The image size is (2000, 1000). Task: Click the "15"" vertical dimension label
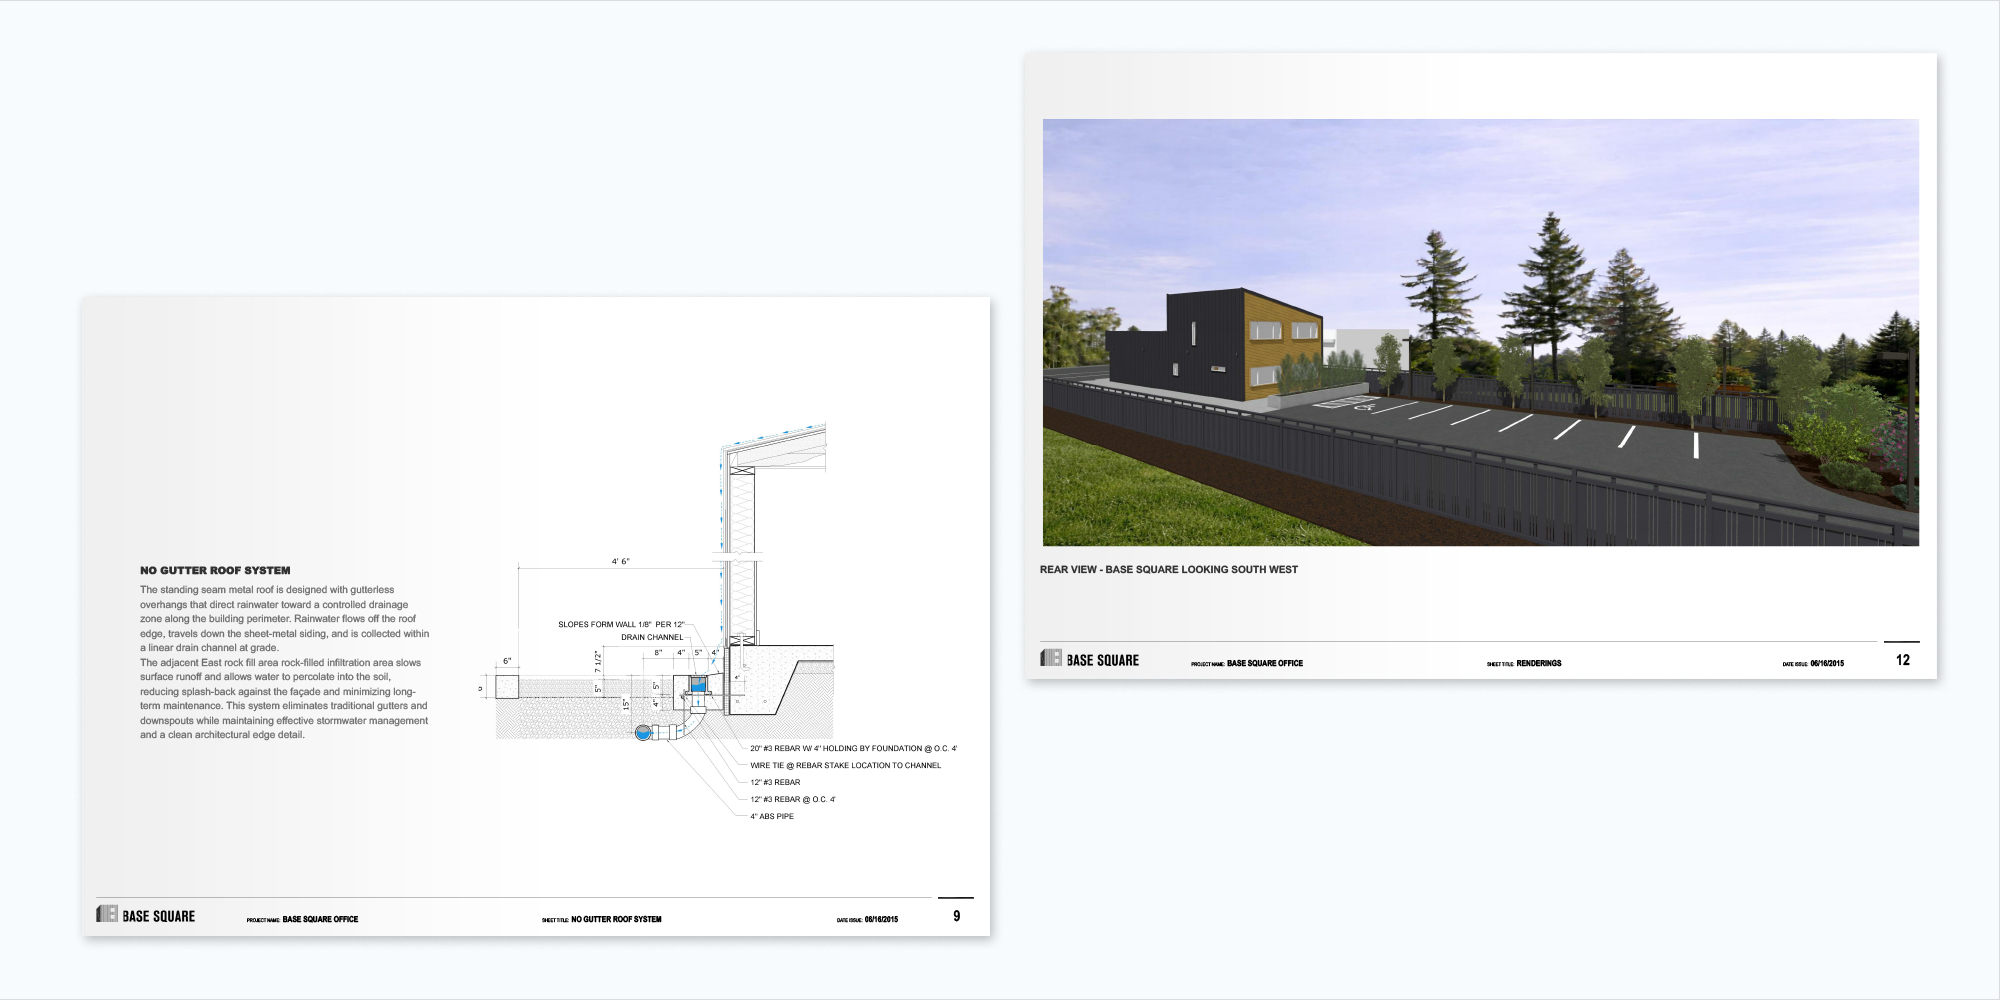point(627,704)
